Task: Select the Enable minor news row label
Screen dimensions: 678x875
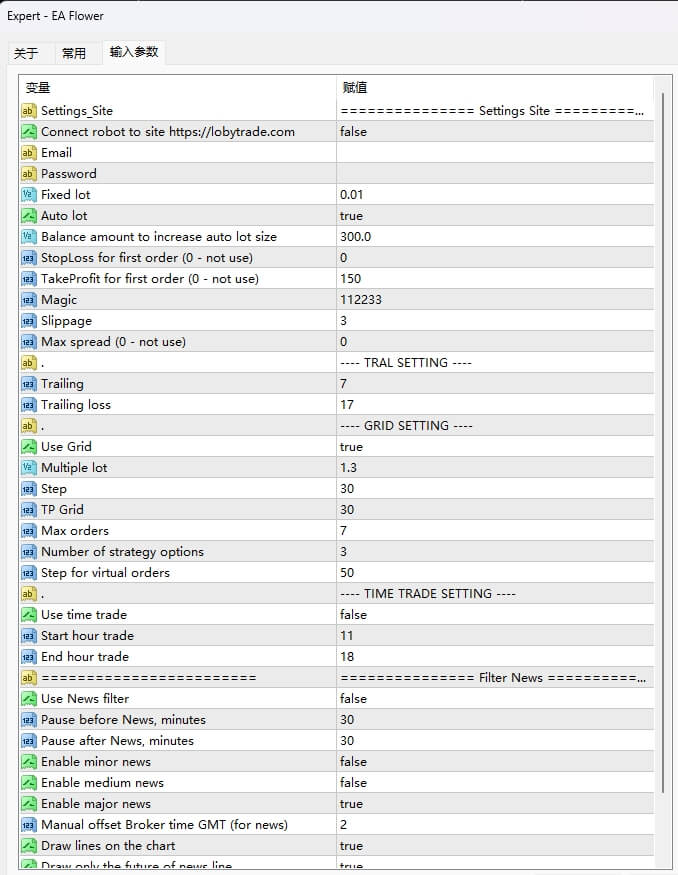Action: click(x=96, y=762)
